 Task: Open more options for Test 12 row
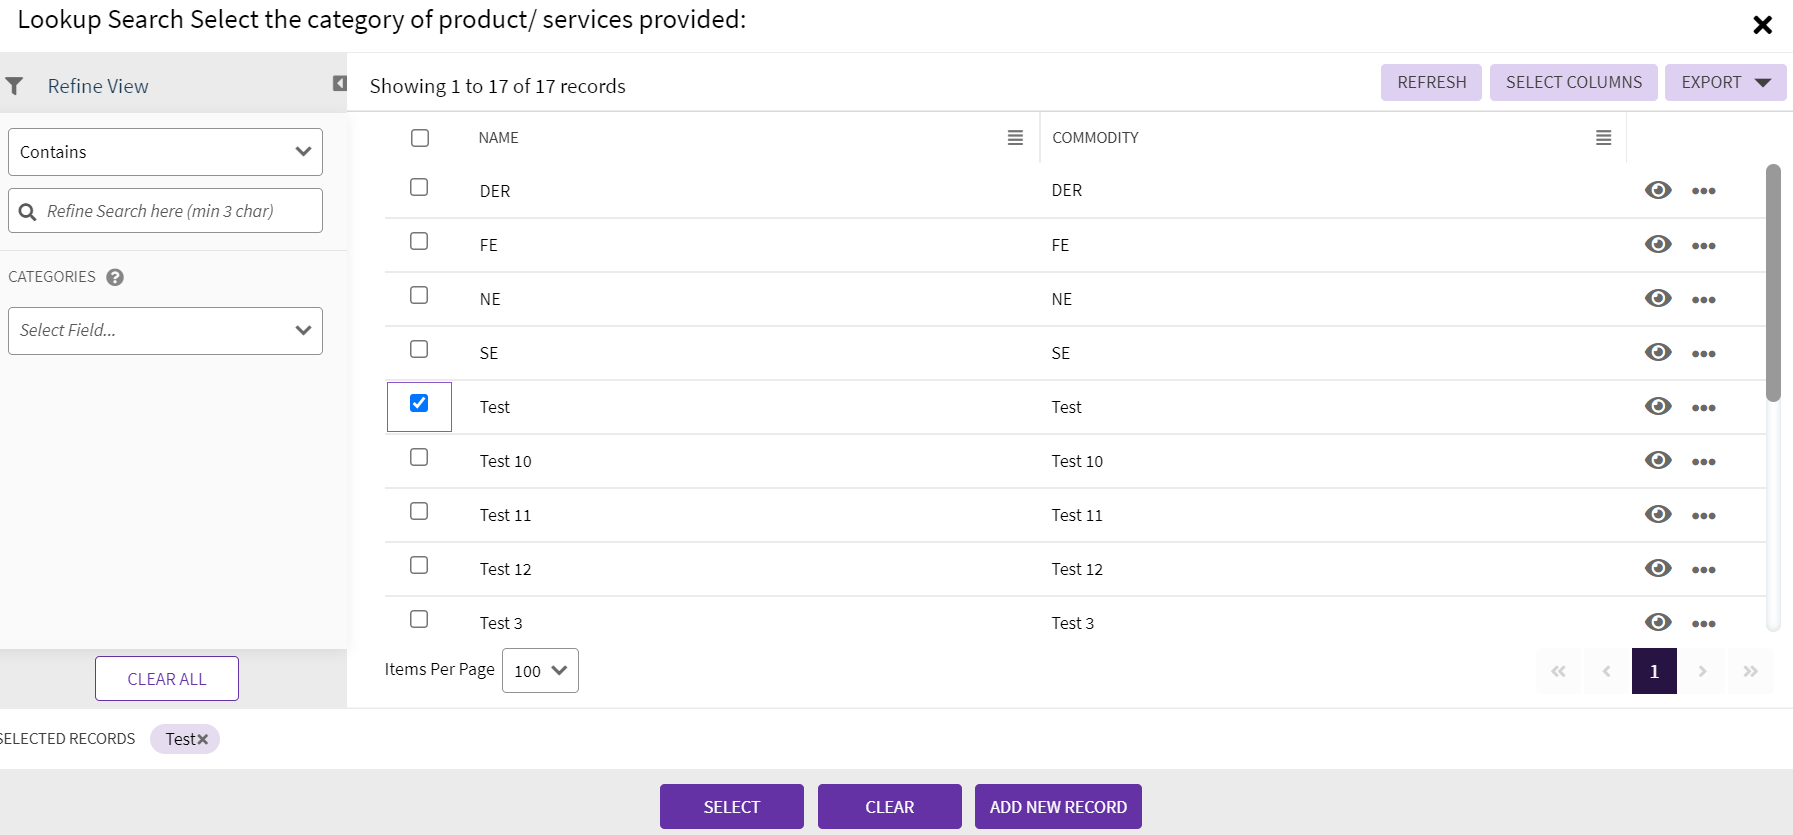pos(1703,569)
